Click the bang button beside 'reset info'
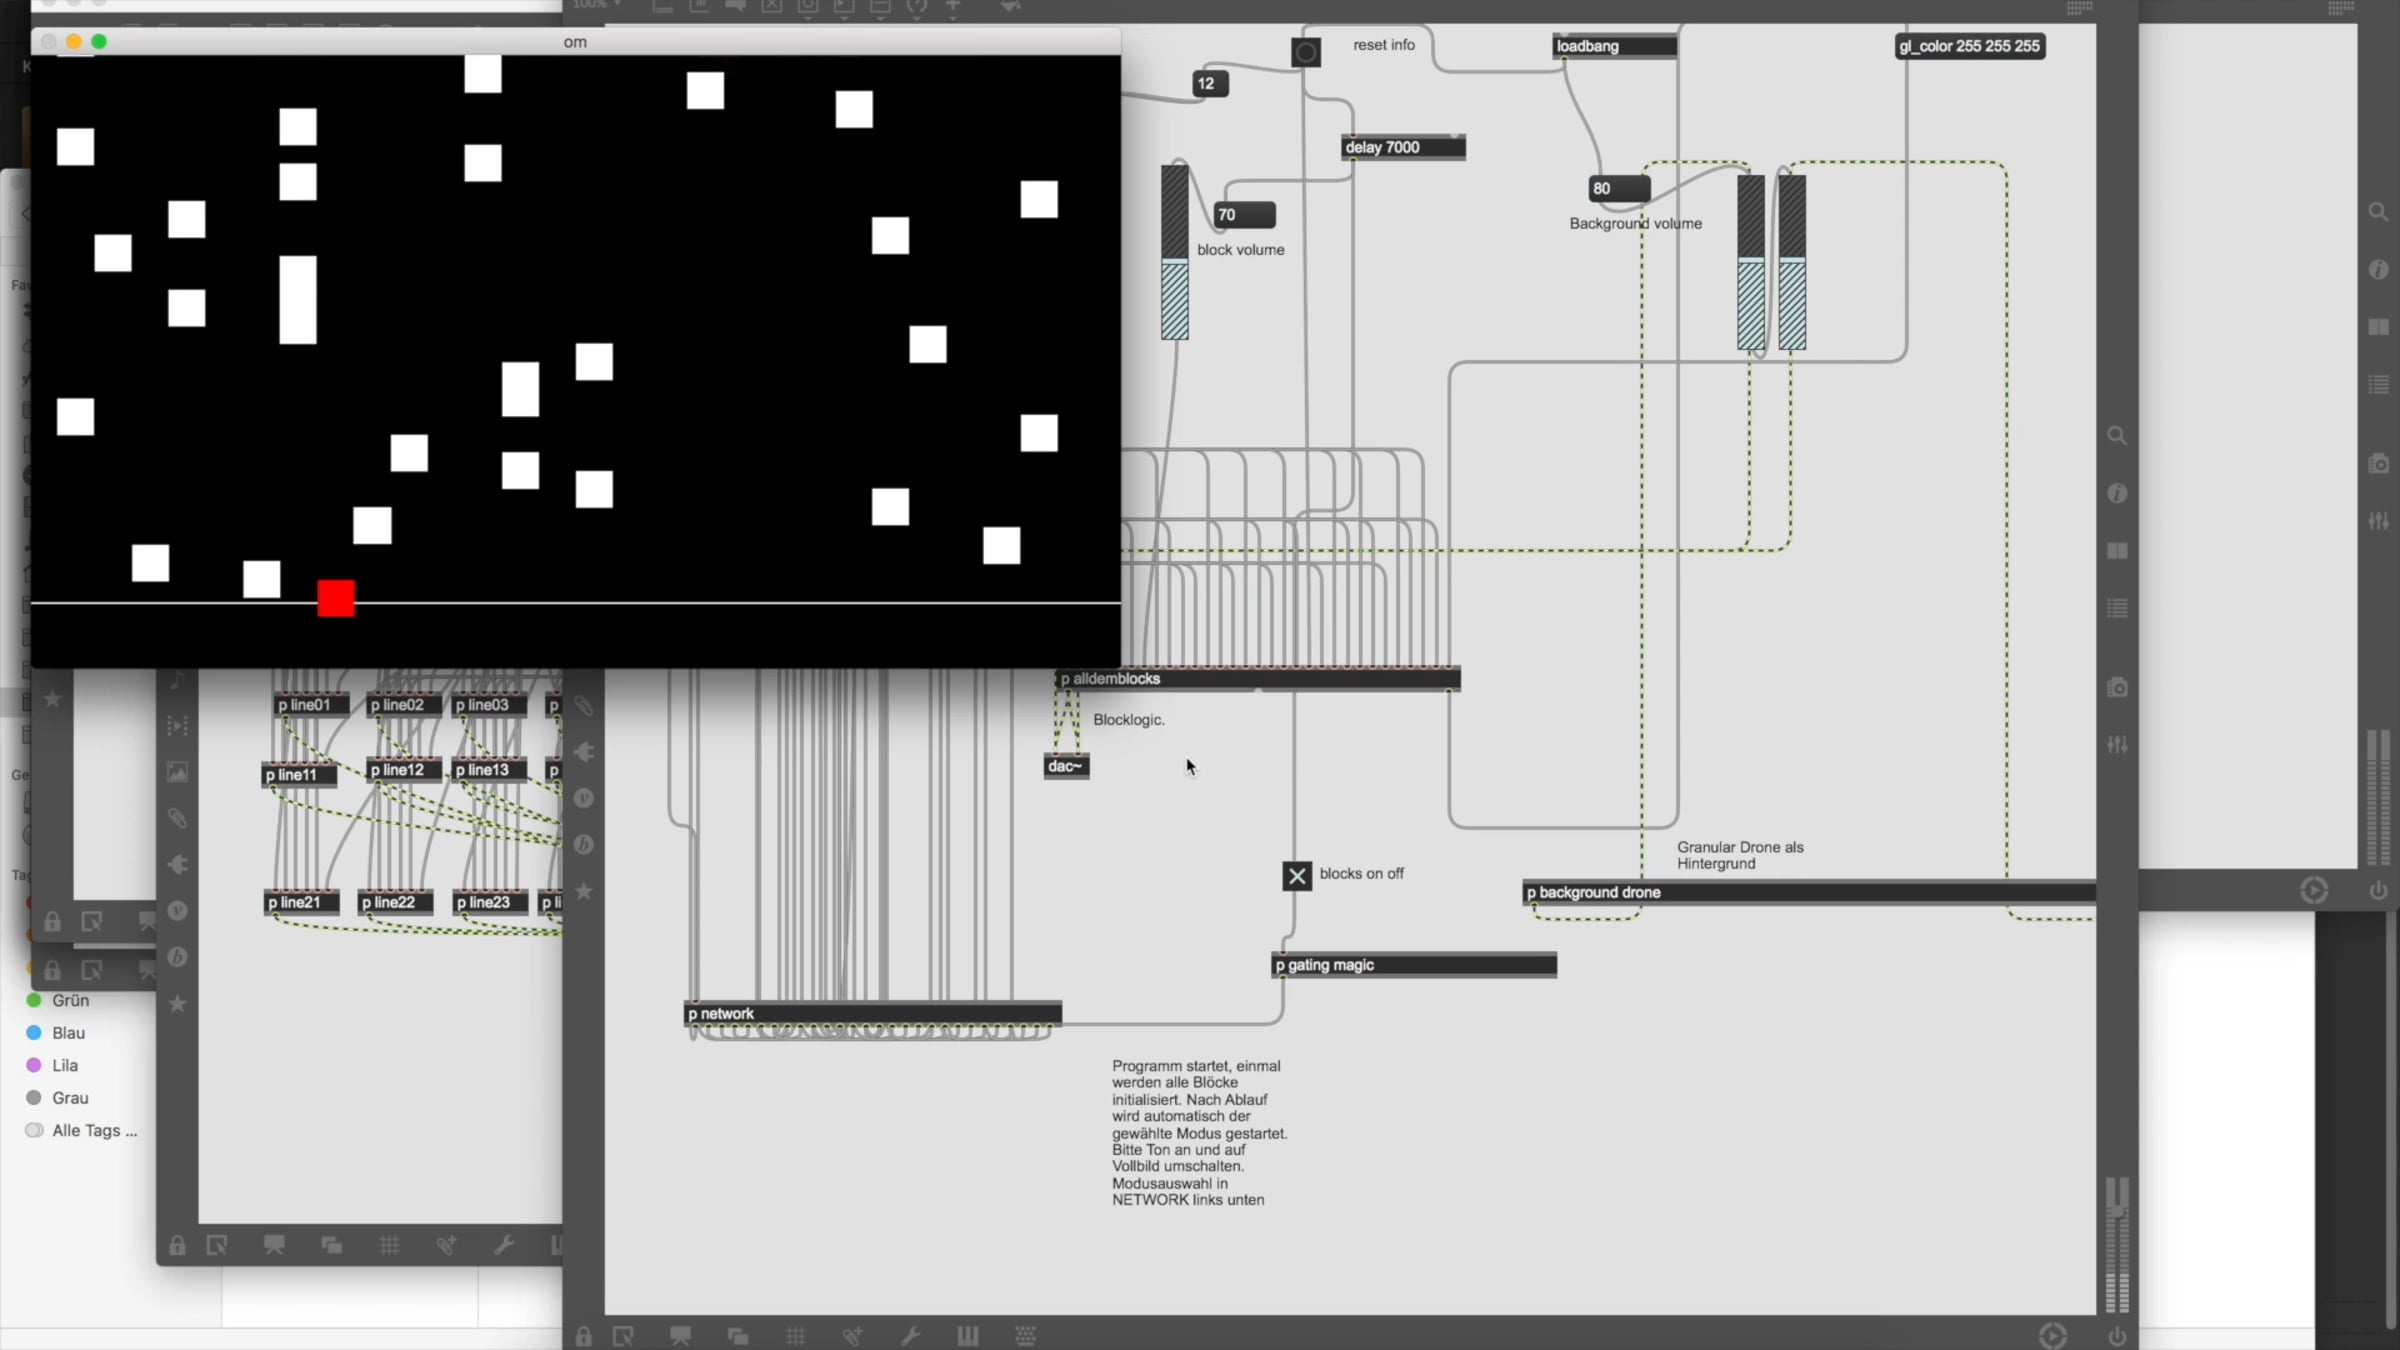Screen dimensions: 2400x1350 [x=1305, y=52]
